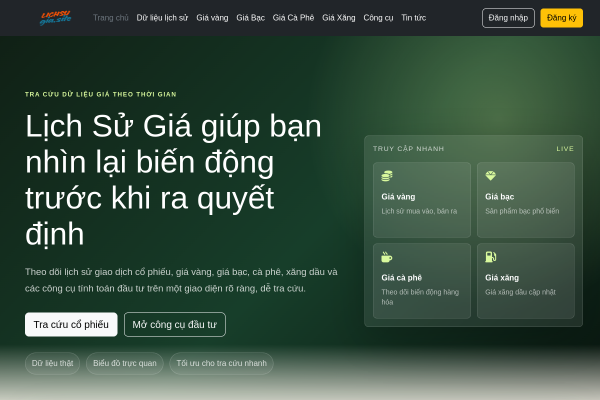Open the Giá xăng card title
Image resolution: width=600 pixels, height=400 pixels.
502,278
